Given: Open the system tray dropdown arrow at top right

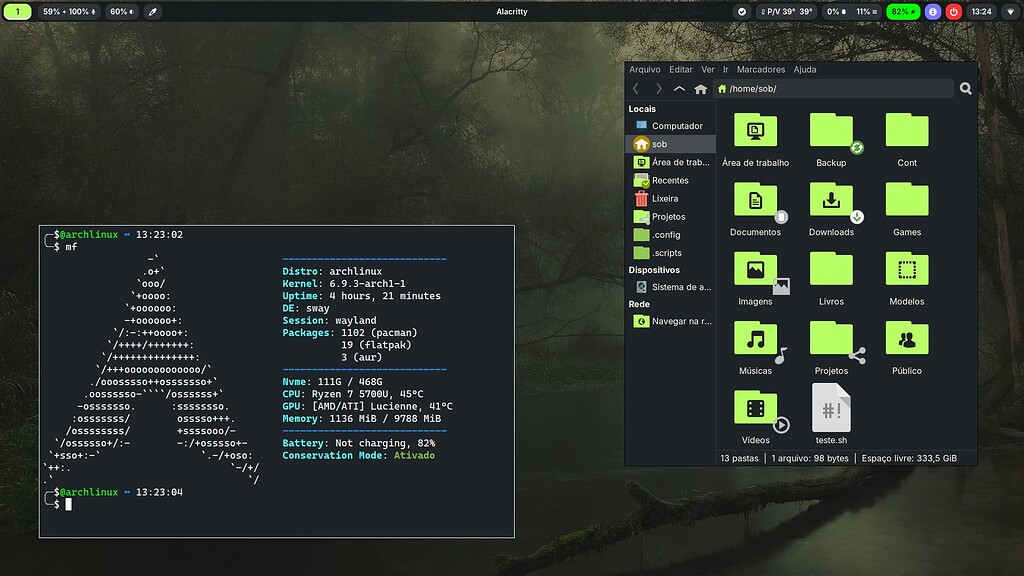Looking at the screenshot, I should [1010, 11].
